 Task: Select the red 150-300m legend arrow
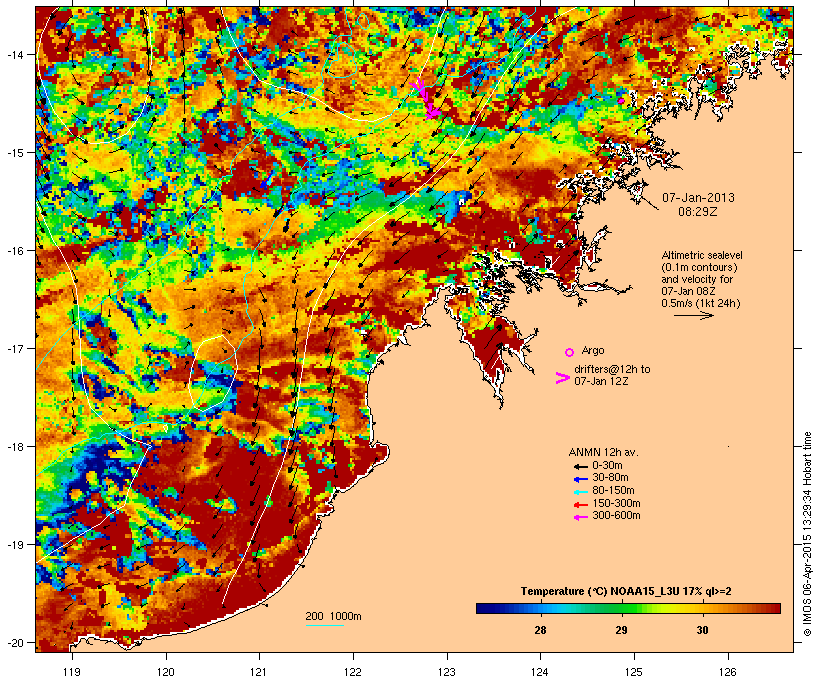580,505
